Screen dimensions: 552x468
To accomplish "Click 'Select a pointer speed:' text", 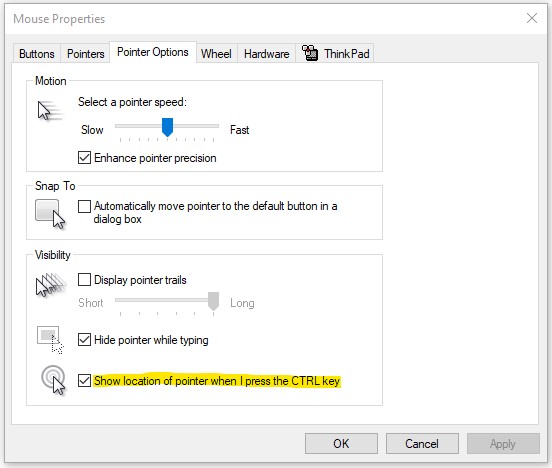I will tap(132, 102).
